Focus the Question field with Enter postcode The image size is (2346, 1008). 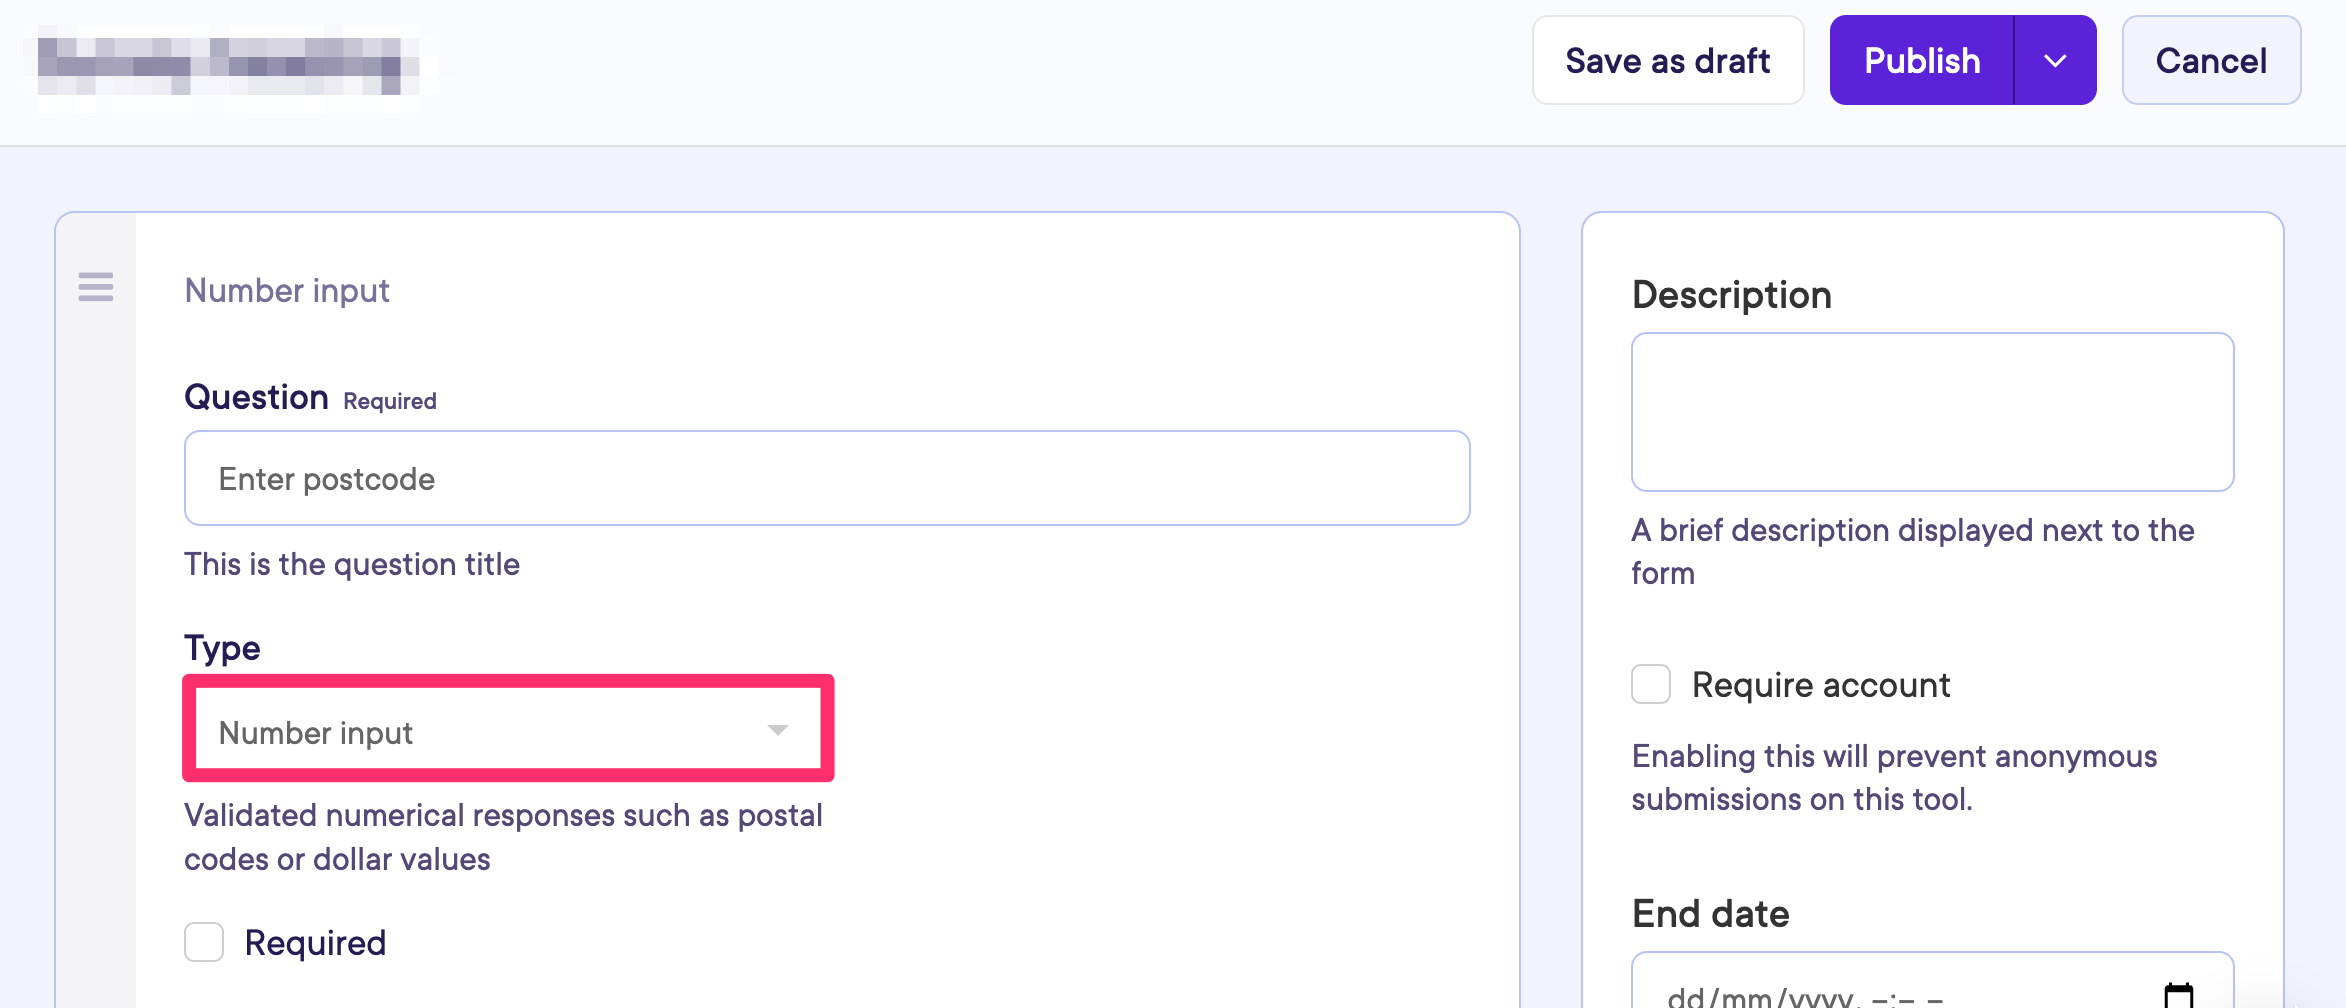click(826, 479)
